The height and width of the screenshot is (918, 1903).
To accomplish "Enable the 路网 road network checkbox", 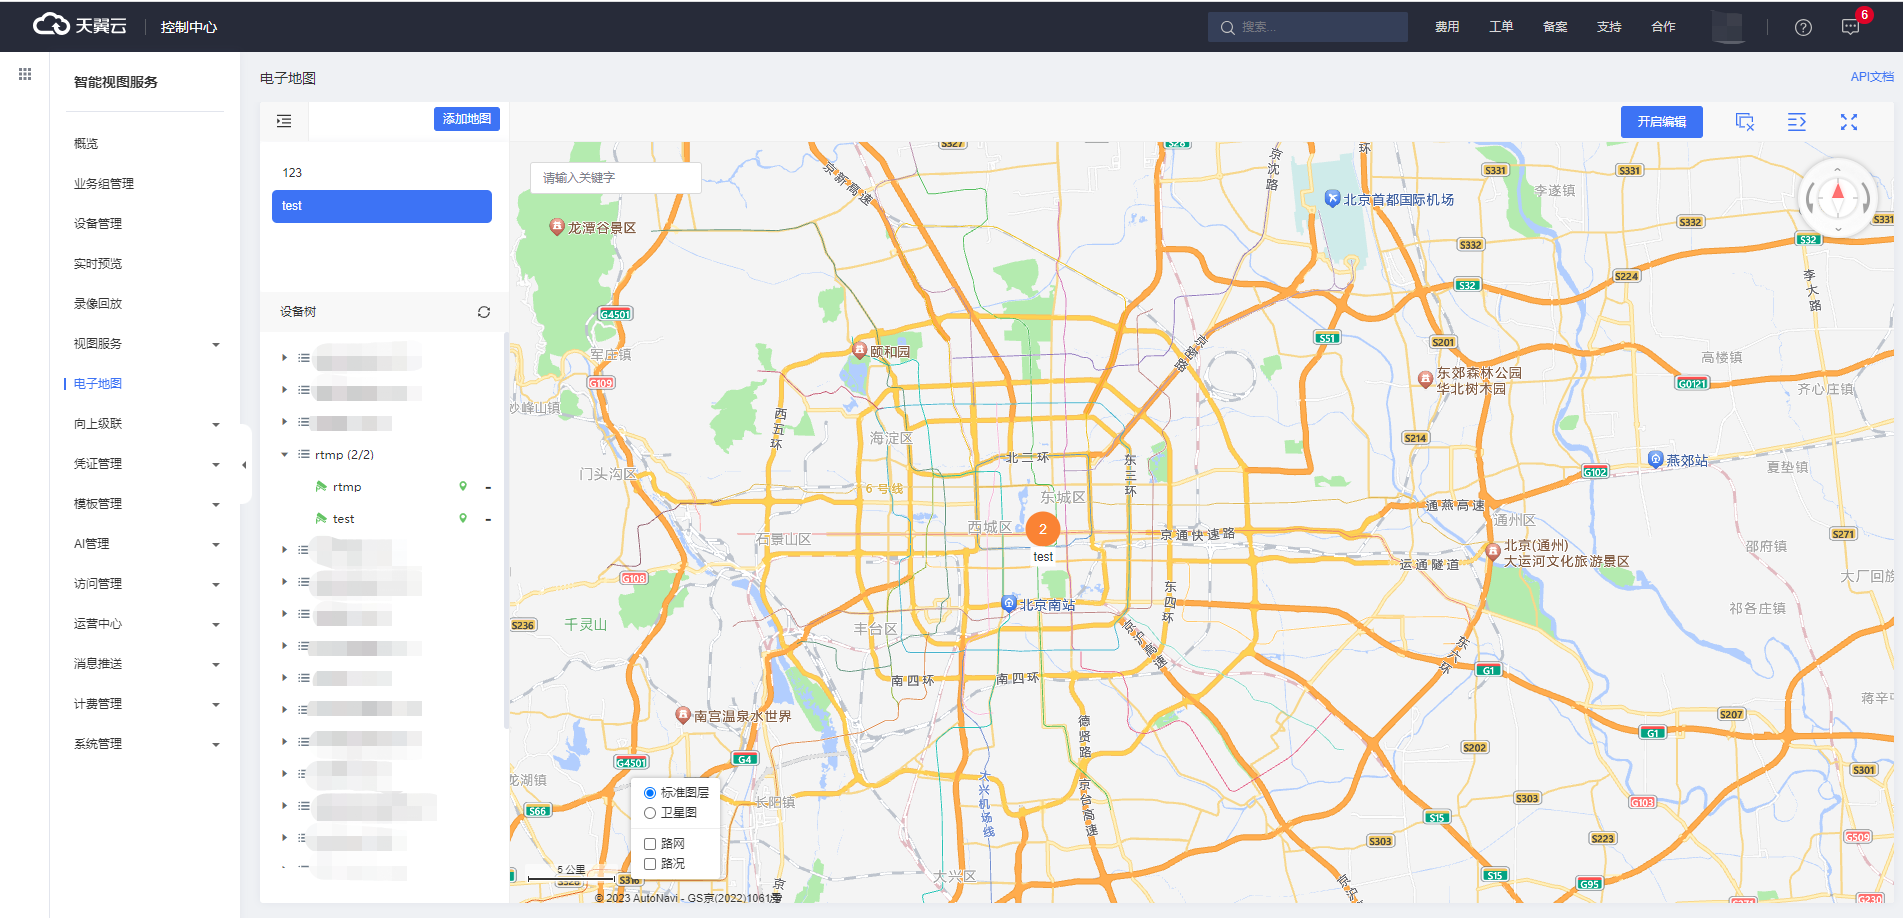I will [x=650, y=844].
